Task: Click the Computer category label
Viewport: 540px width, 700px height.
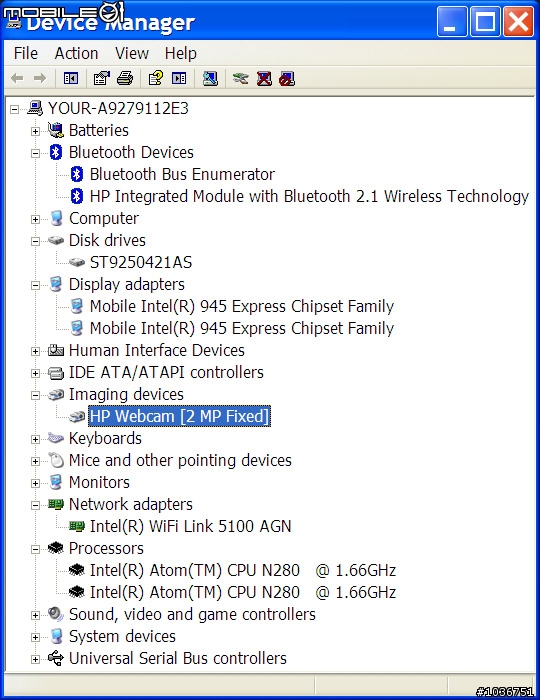Action: pos(104,218)
